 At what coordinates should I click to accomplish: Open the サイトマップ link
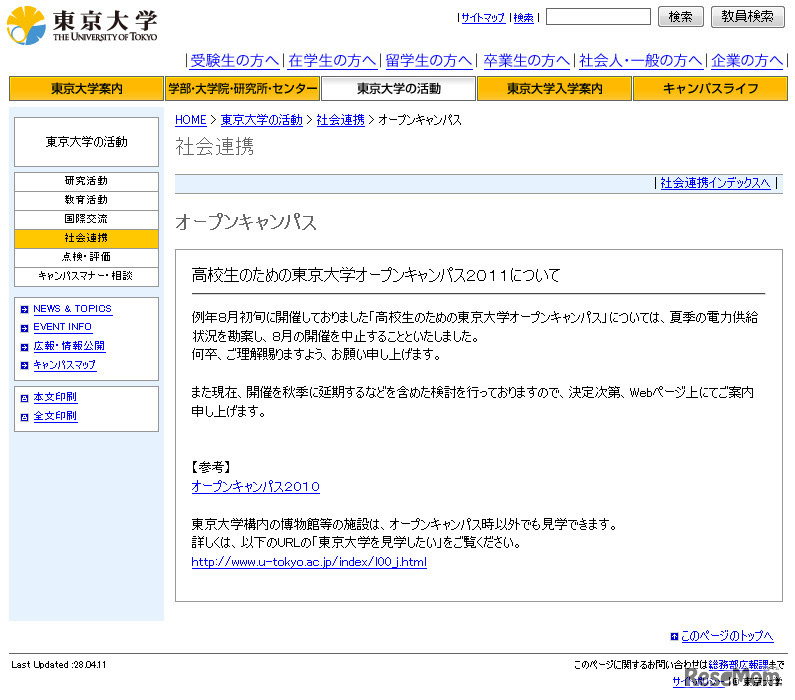(x=483, y=18)
